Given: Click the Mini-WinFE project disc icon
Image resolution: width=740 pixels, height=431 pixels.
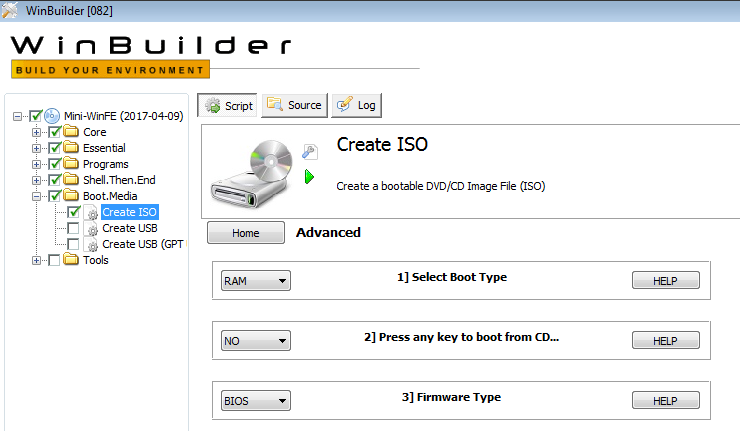Looking at the screenshot, I should point(52,116).
